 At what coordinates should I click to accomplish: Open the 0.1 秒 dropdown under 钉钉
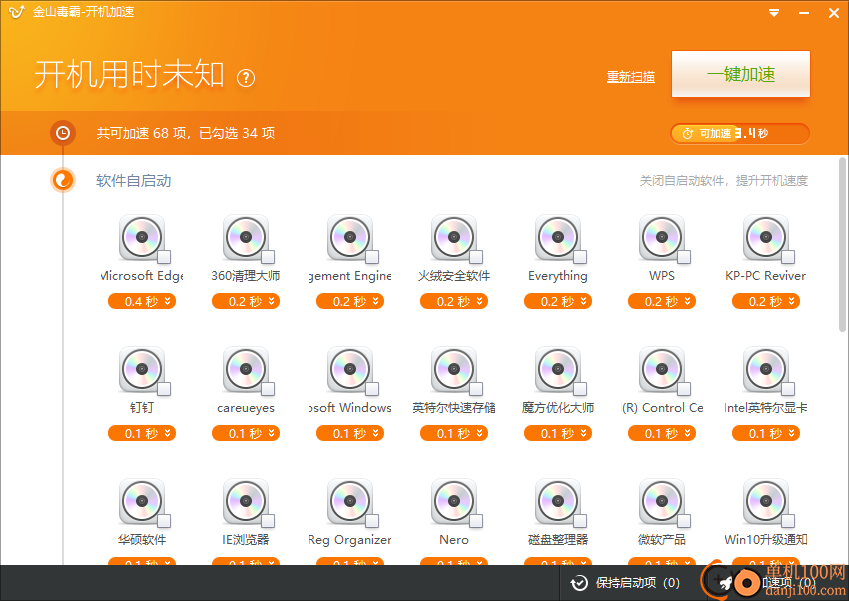click(x=142, y=433)
